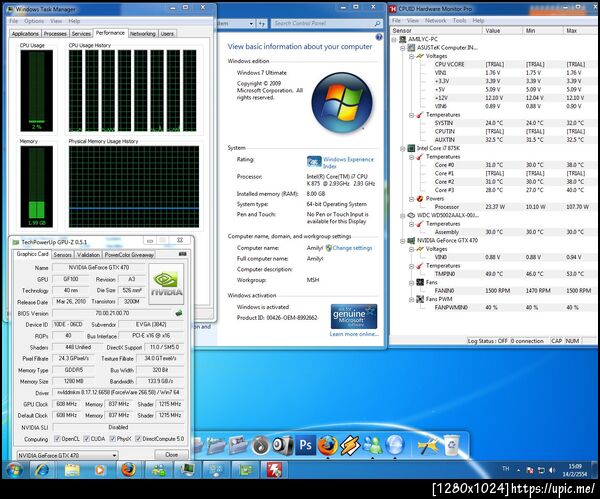Viewport: 600px width, 499px height.
Task: Collapse the AMILYC-PC root node
Action: (394, 39)
